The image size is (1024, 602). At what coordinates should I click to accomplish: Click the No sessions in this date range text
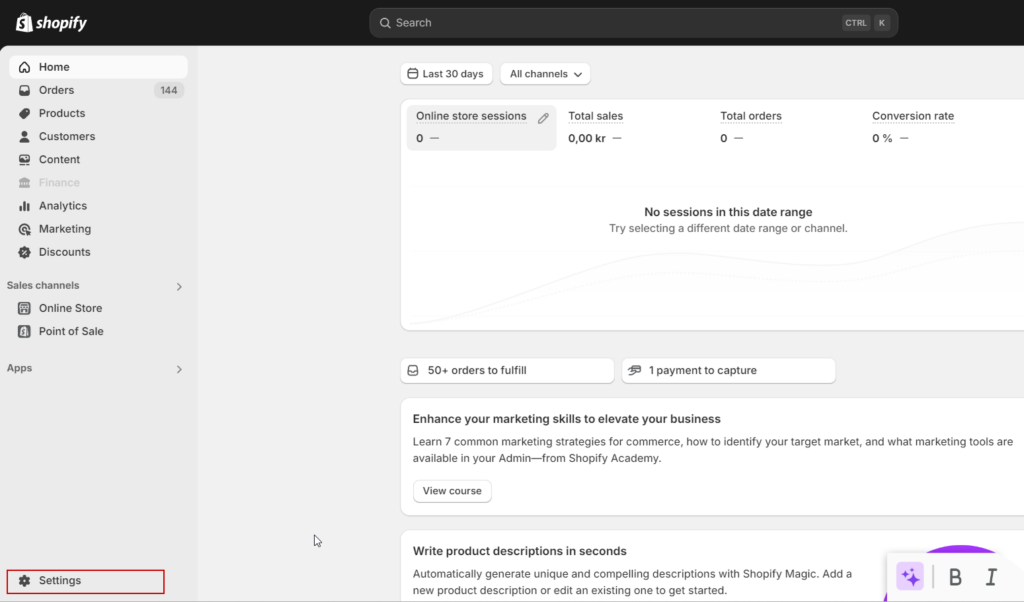[x=728, y=212]
